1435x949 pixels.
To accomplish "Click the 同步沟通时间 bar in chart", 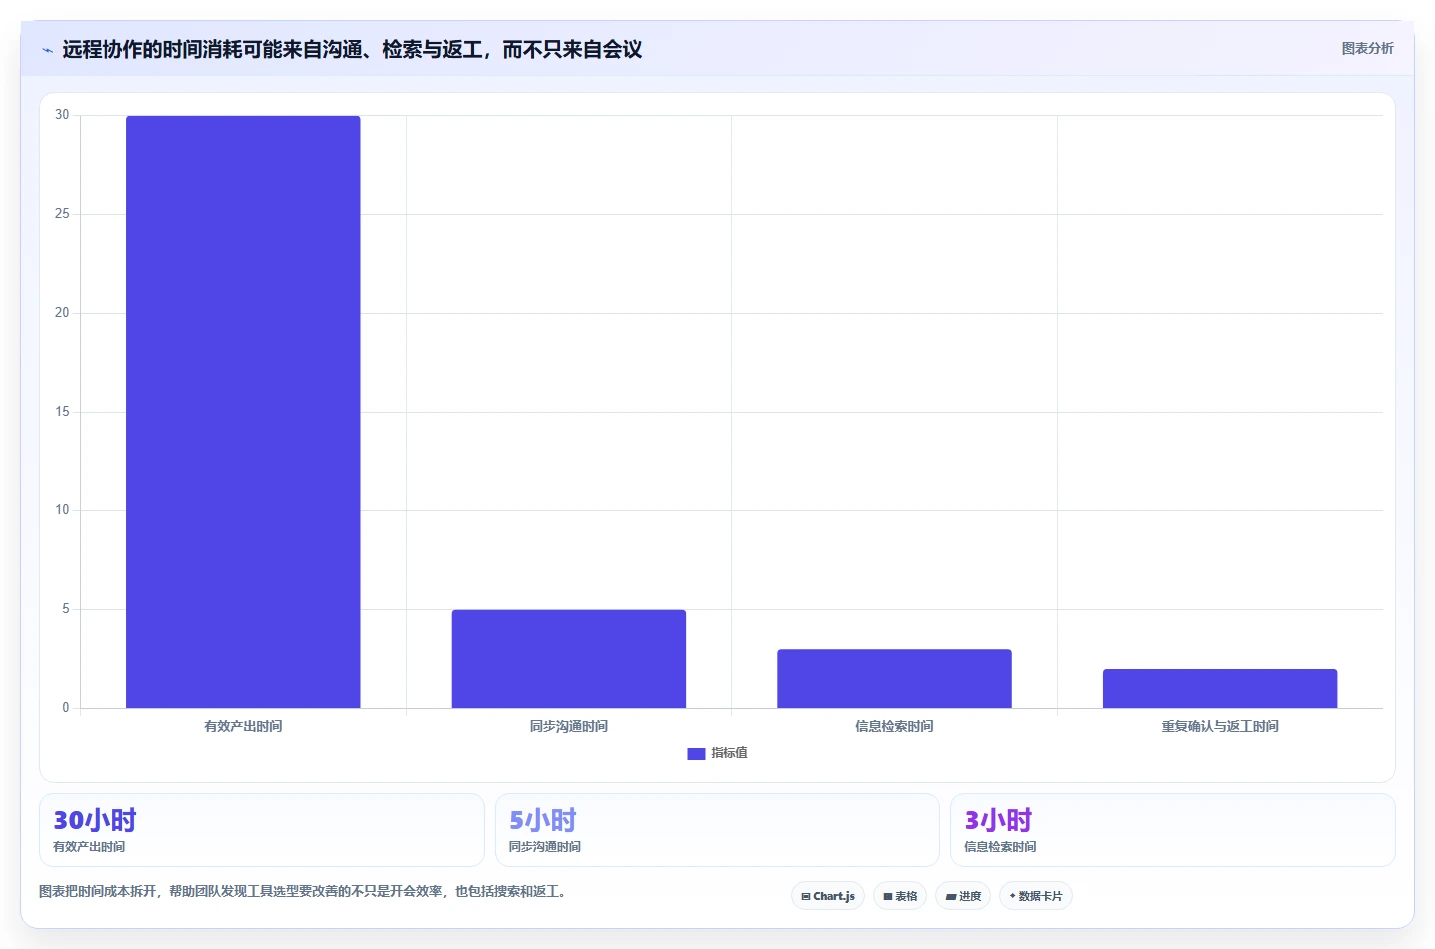I will [568, 659].
